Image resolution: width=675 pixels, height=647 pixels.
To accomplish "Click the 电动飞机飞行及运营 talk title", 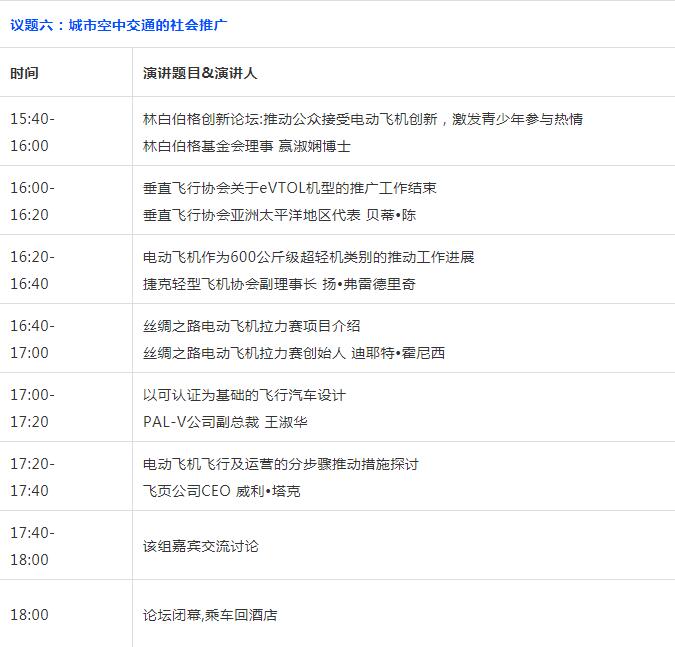I will pyautogui.click(x=280, y=464).
